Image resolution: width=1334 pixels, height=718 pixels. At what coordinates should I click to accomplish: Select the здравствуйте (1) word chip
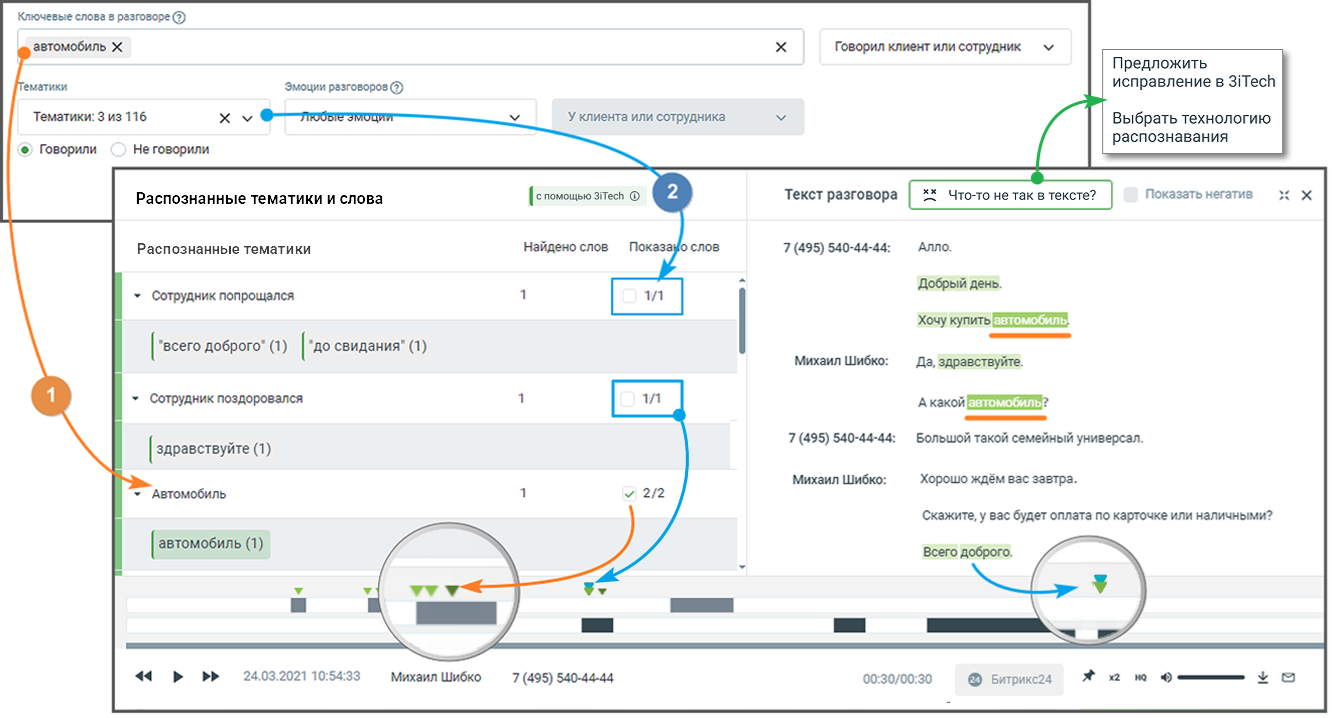[213, 449]
